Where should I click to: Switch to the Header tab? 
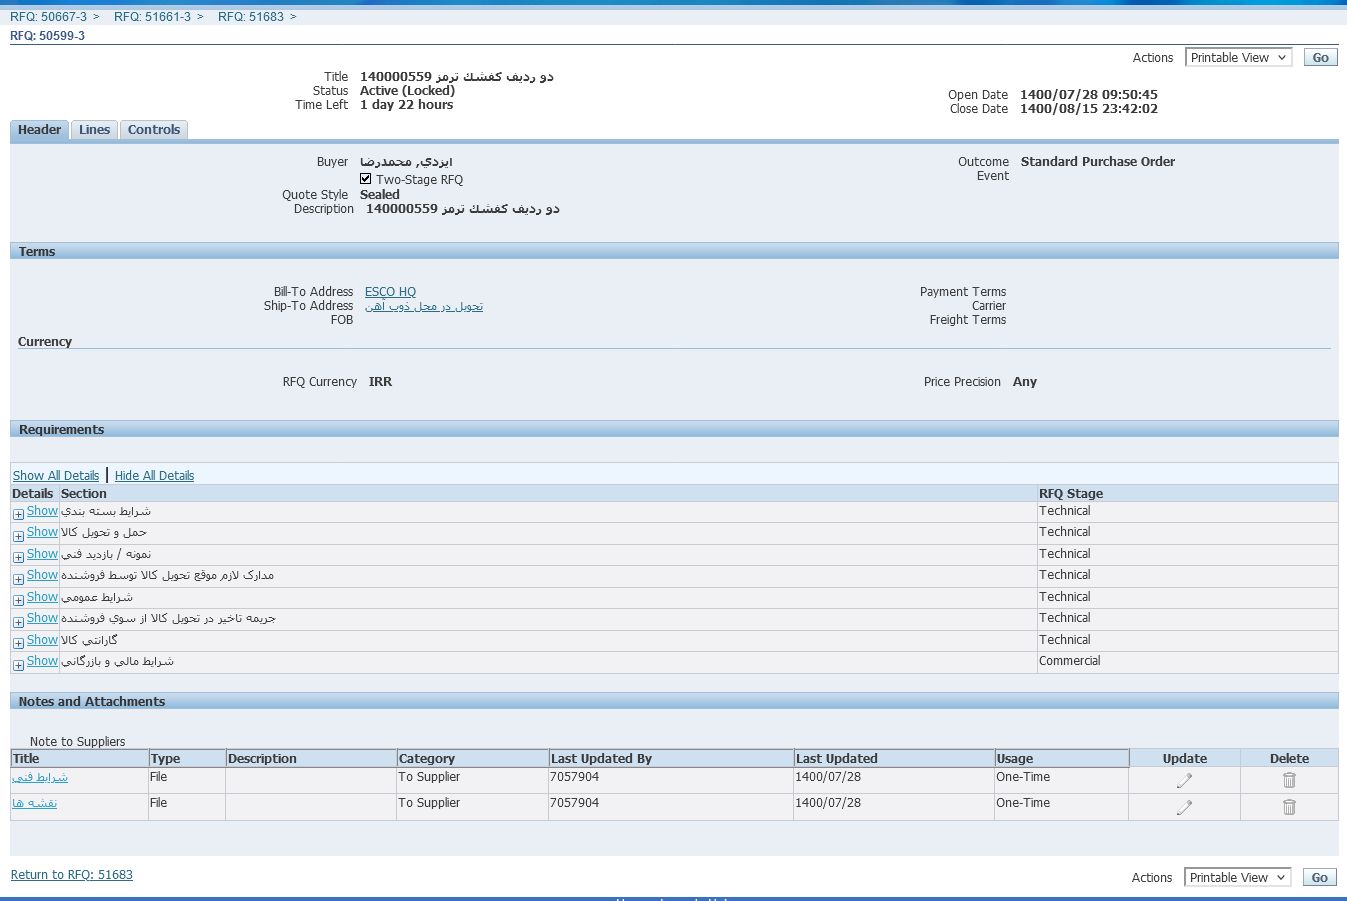tap(40, 130)
